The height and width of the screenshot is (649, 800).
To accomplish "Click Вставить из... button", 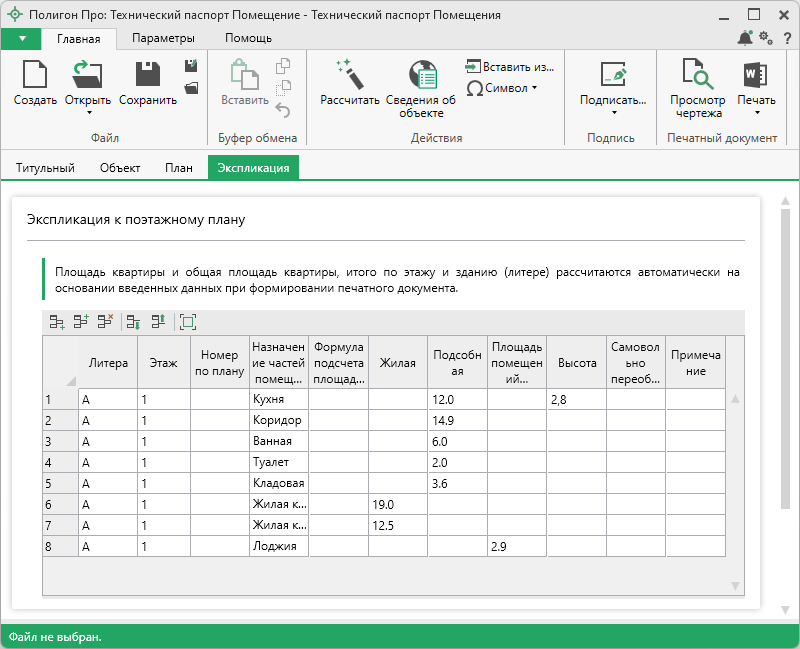I will point(509,67).
